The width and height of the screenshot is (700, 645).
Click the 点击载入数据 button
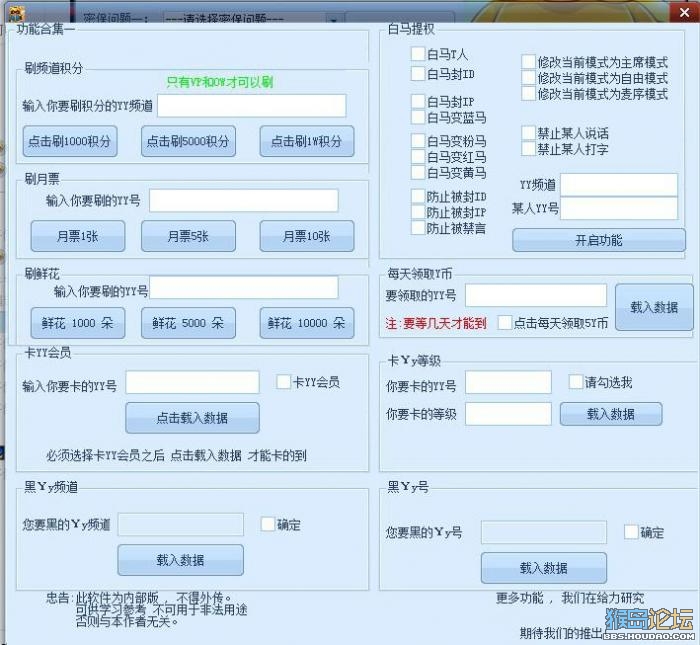[x=192, y=418]
